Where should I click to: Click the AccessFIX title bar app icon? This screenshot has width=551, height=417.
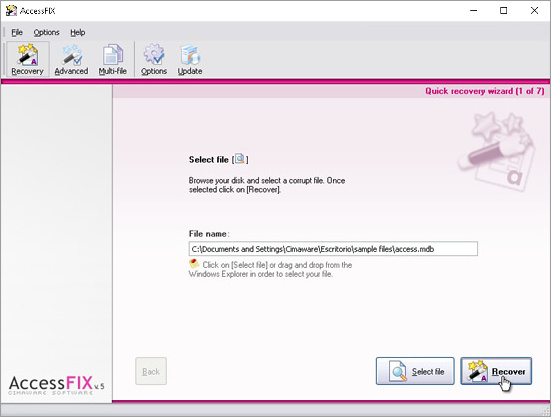point(11,11)
